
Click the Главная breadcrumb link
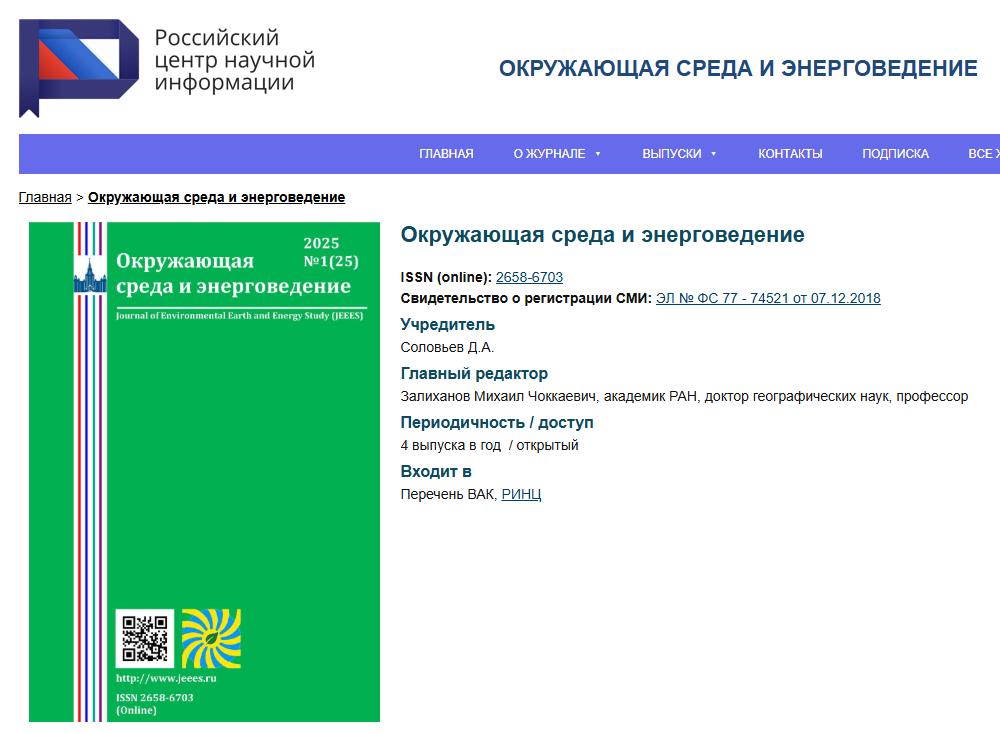45,197
